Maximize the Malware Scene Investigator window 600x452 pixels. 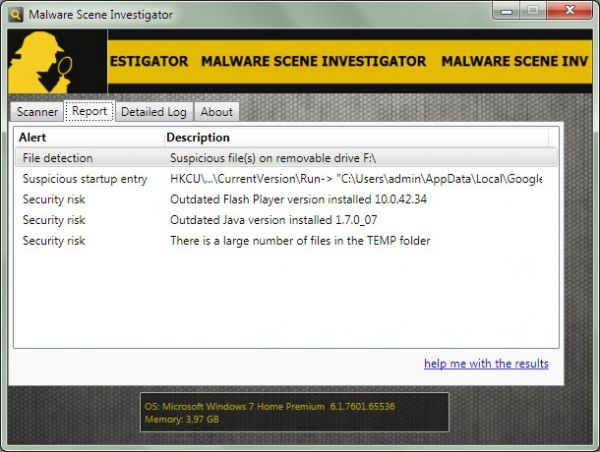tap(533, 11)
